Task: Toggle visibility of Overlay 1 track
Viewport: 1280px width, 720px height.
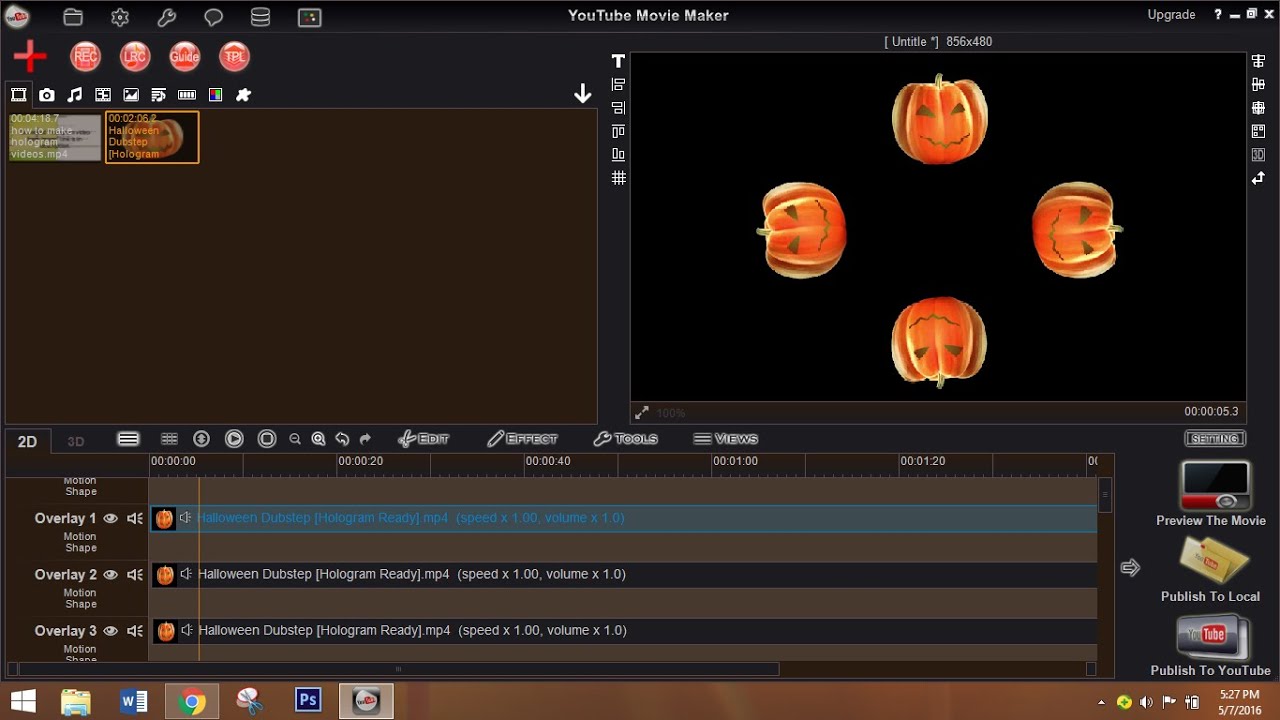Action: (110, 518)
